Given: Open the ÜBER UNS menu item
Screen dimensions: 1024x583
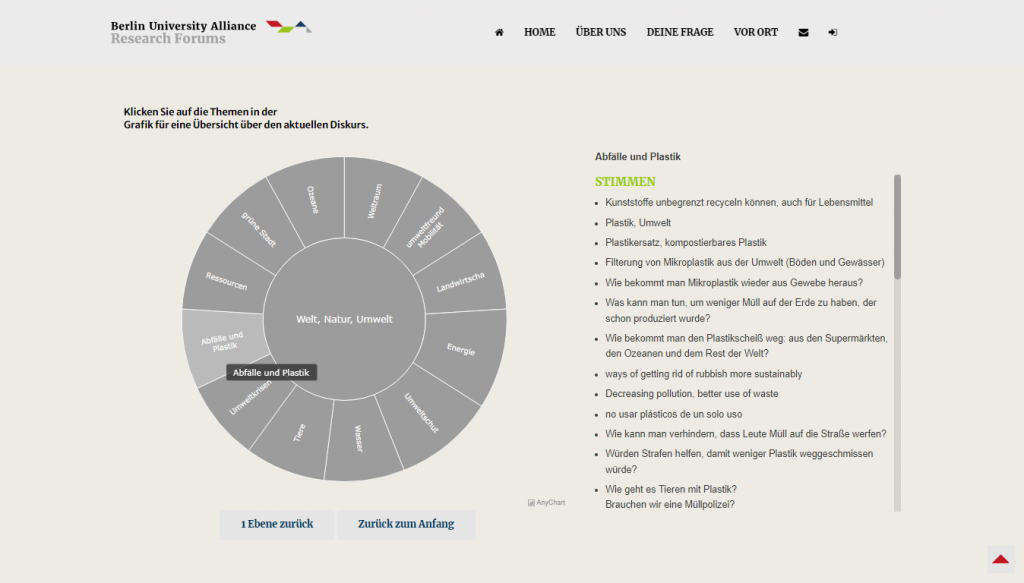Looking at the screenshot, I should [600, 32].
